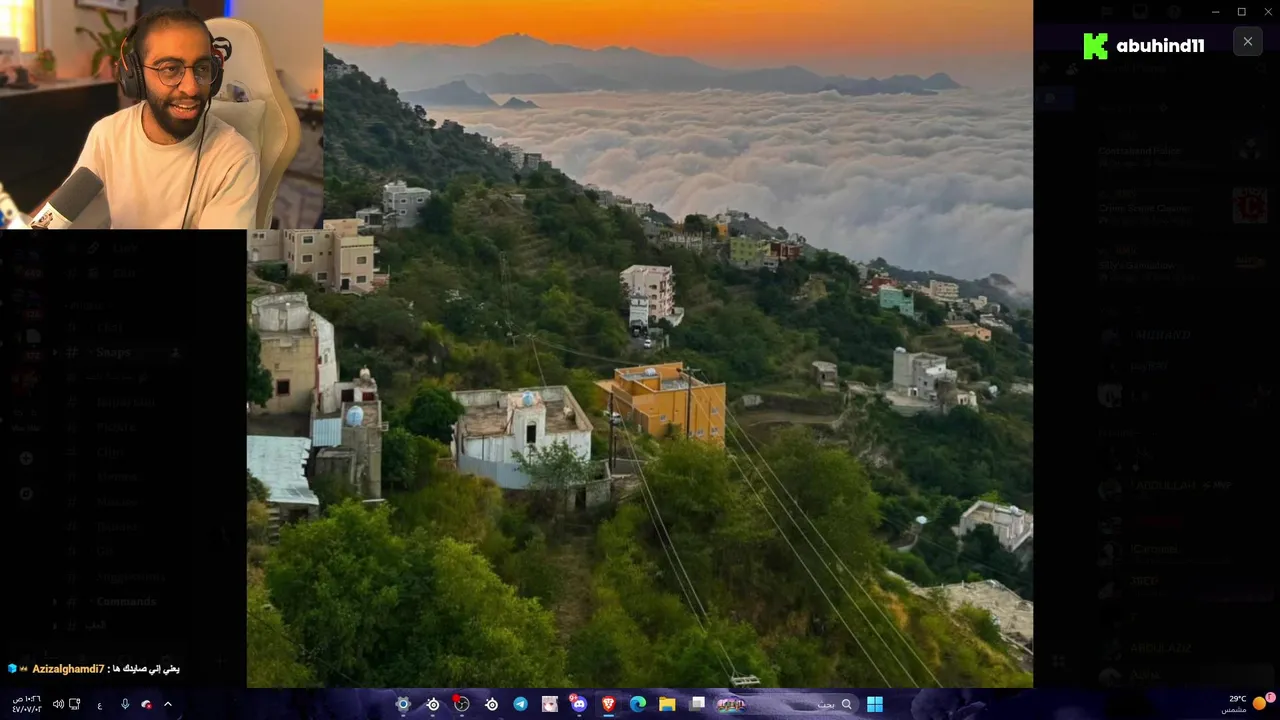The image size is (1280, 720).
Task: Open the taskbar clock and date
Action: (x=27, y=704)
